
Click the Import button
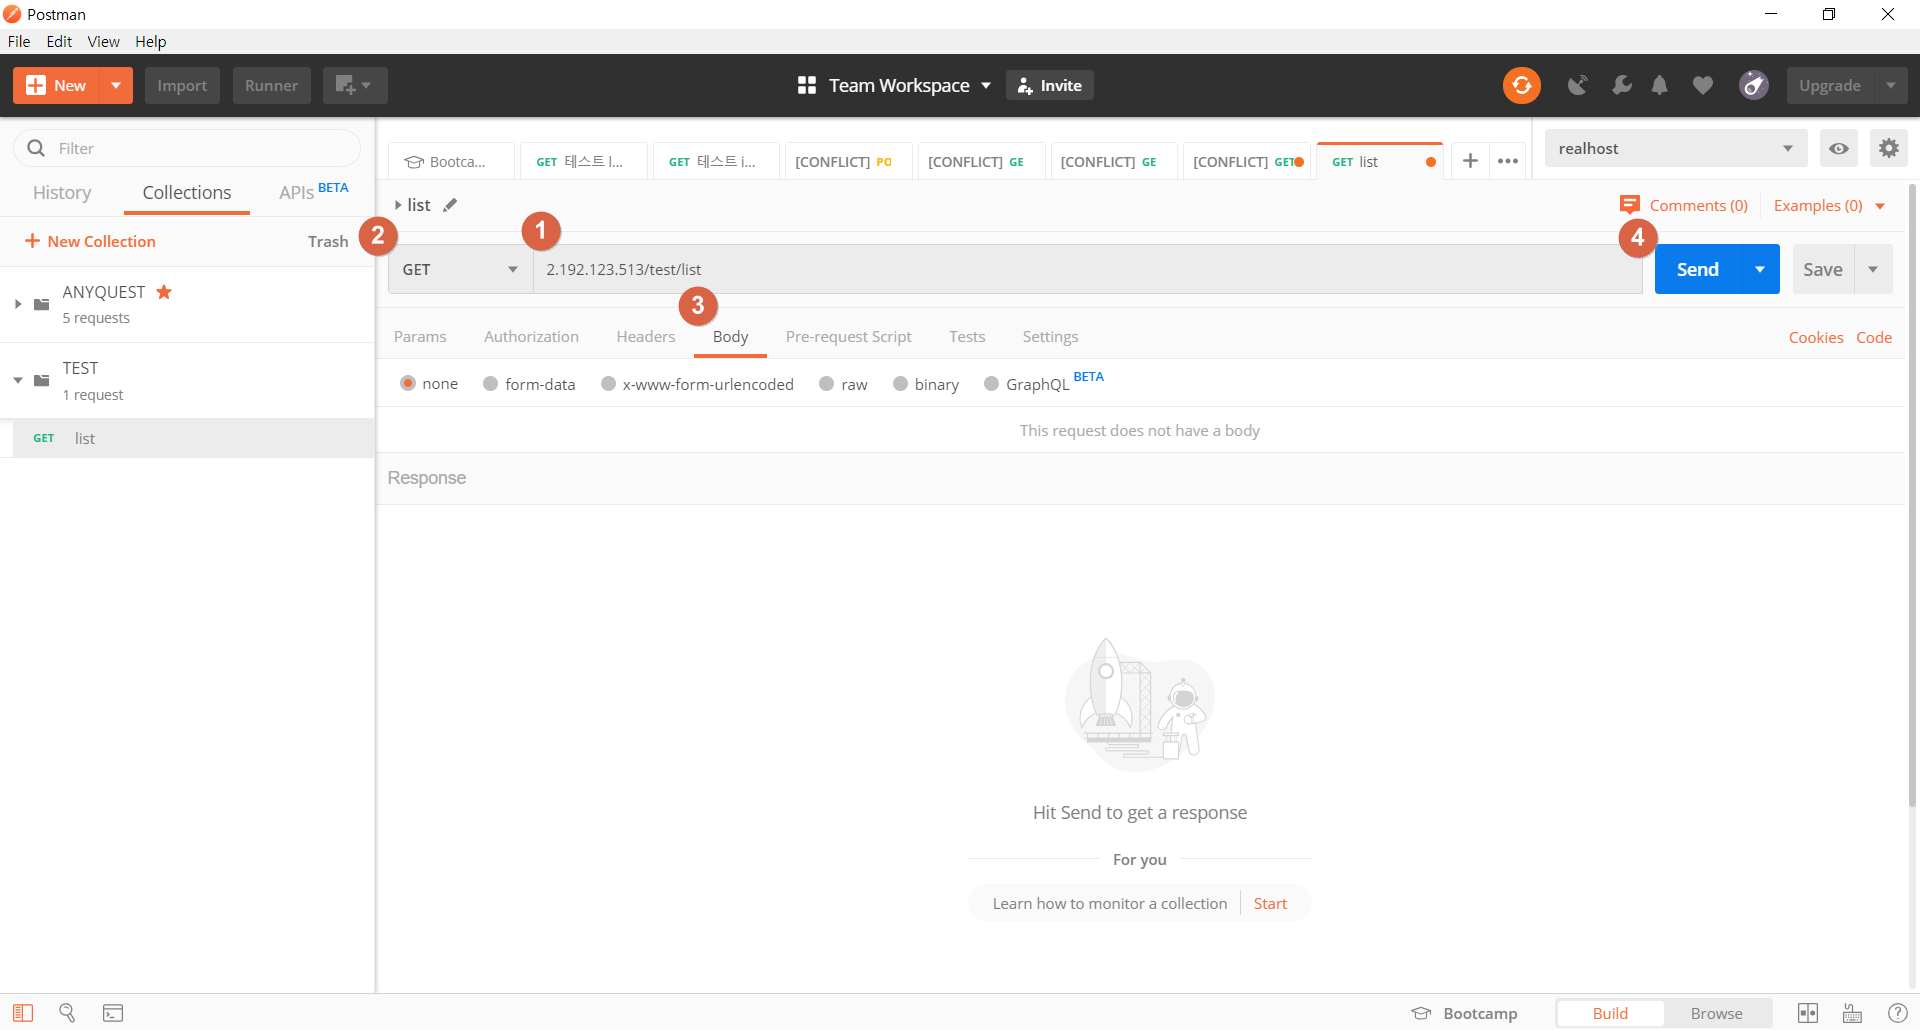click(182, 85)
